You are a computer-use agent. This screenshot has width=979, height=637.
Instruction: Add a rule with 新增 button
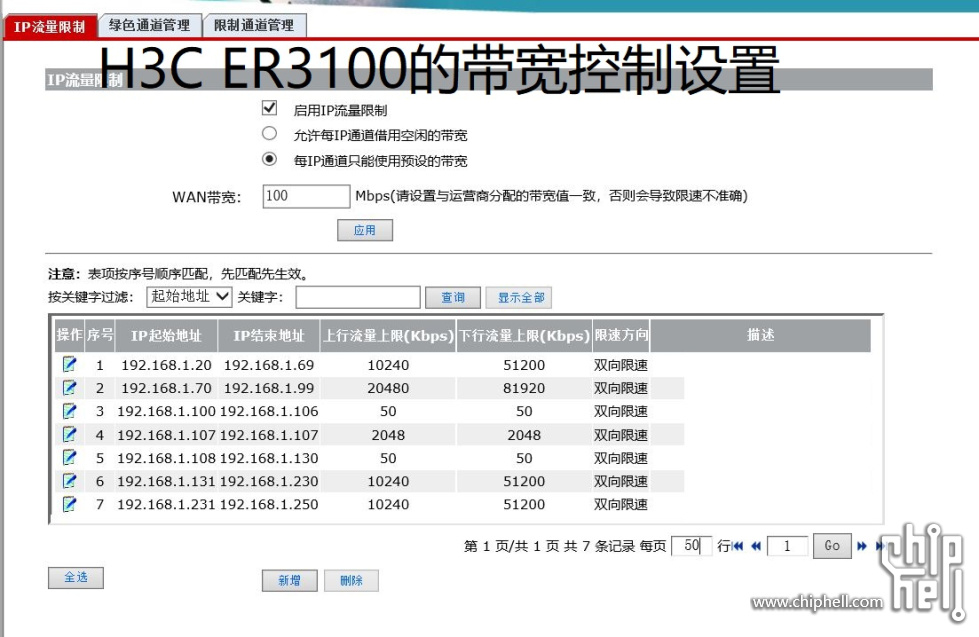click(x=289, y=580)
